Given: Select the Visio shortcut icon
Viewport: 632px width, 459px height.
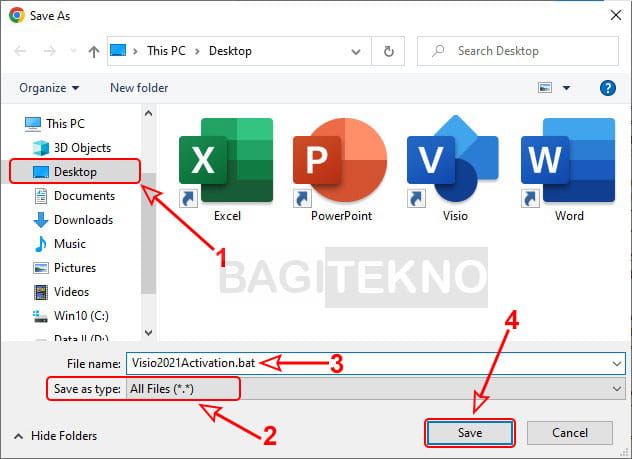Looking at the screenshot, I should (x=453, y=160).
